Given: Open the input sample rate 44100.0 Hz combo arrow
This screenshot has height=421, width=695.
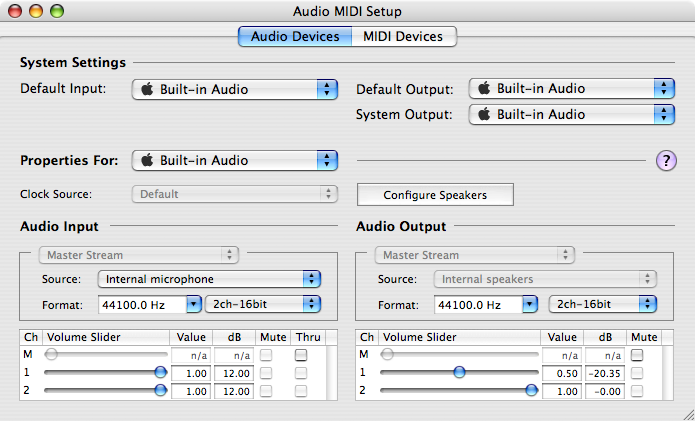Looking at the screenshot, I should [x=194, y=305].
